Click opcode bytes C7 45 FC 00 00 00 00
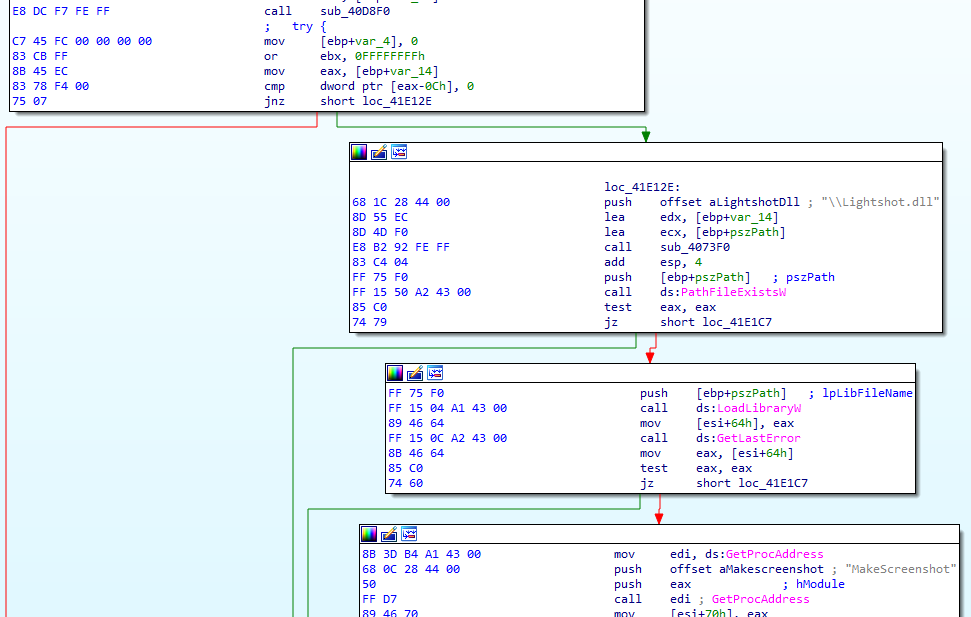 (x=82, y=41)
